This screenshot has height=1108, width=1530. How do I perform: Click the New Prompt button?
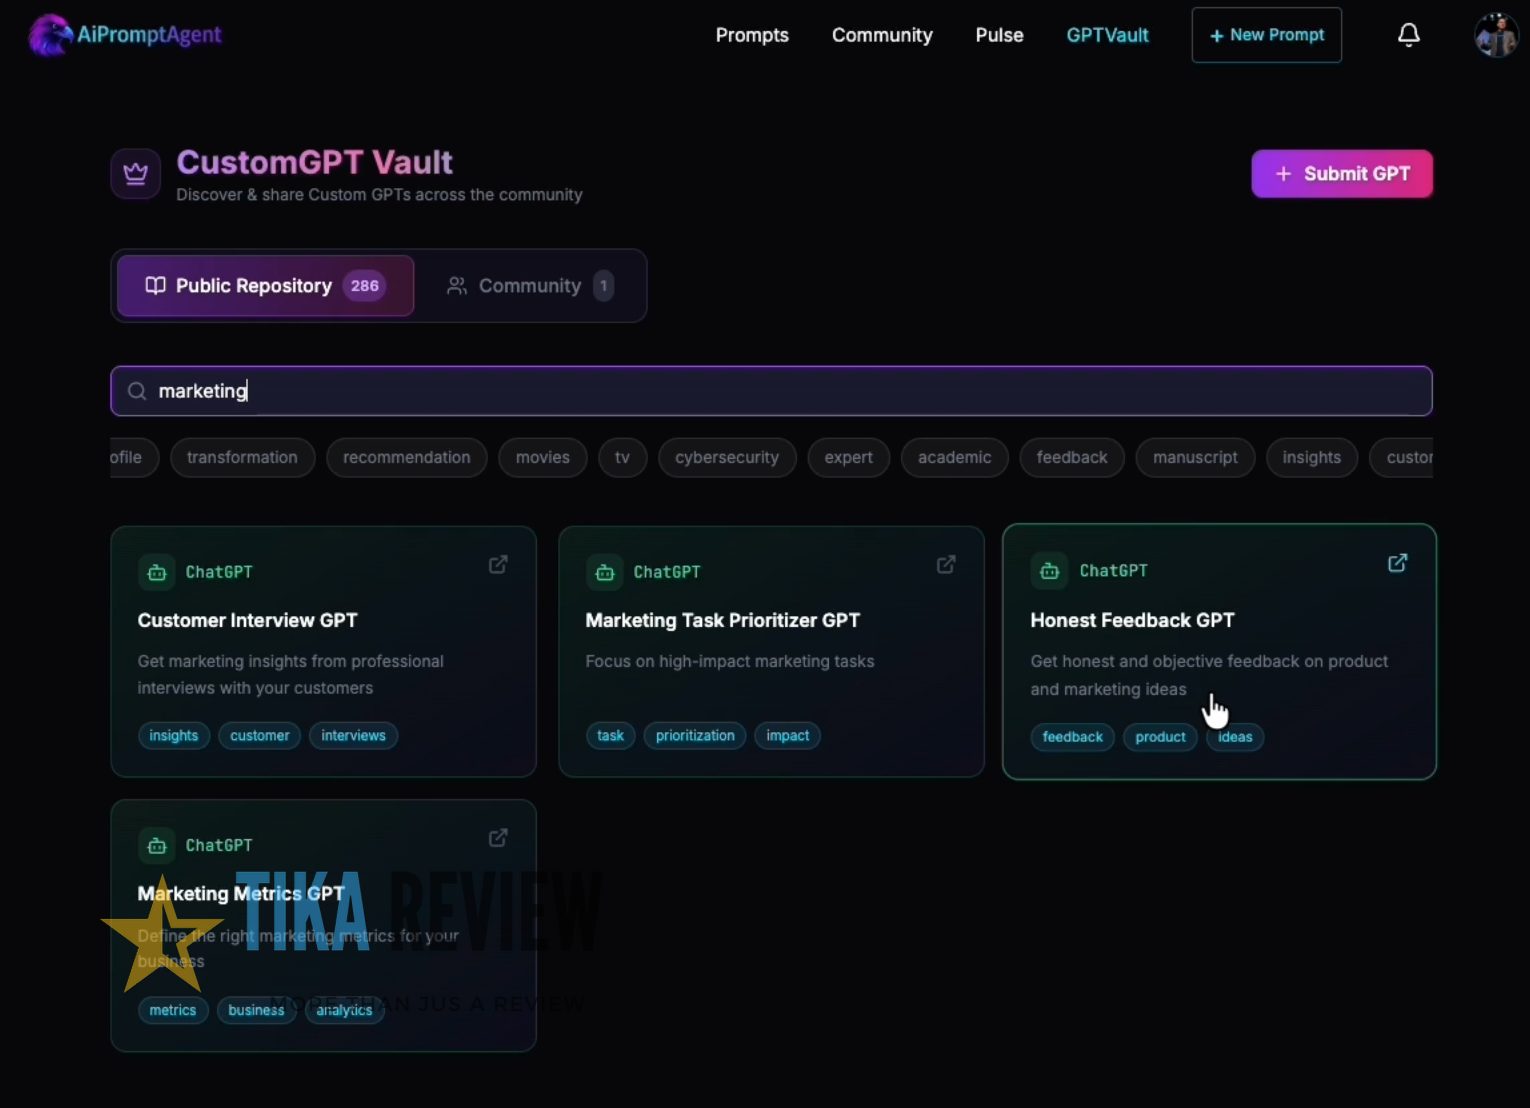(x=1266, y=35)
